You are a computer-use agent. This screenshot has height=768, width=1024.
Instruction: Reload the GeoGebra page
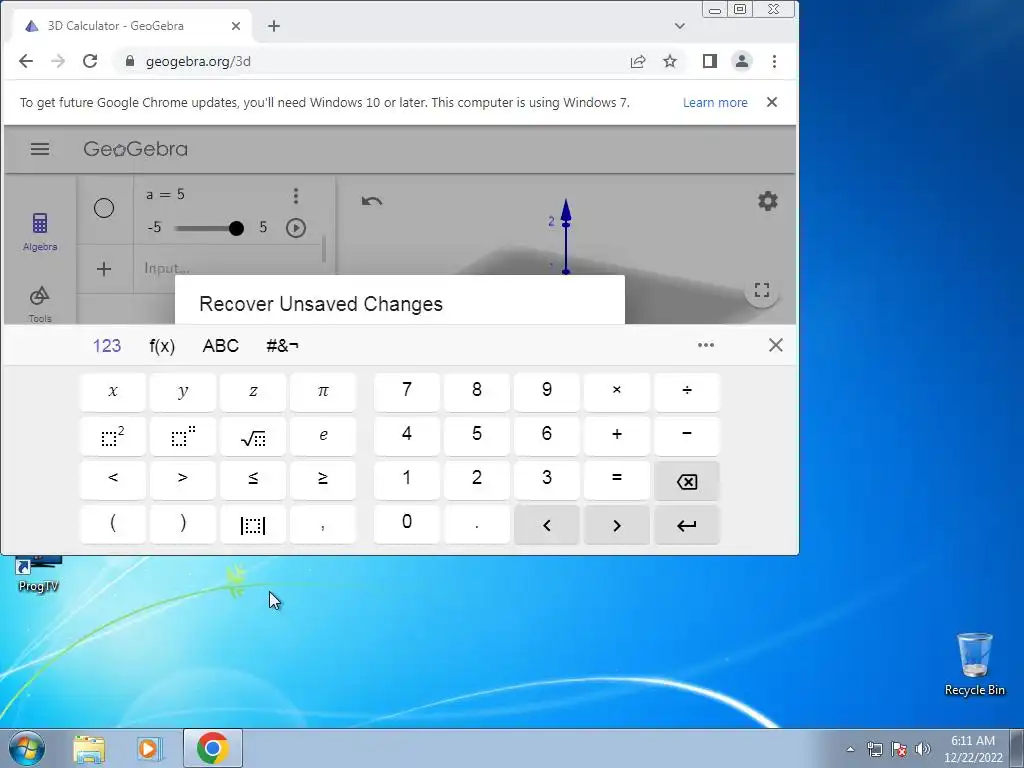[x=90, y=61]
